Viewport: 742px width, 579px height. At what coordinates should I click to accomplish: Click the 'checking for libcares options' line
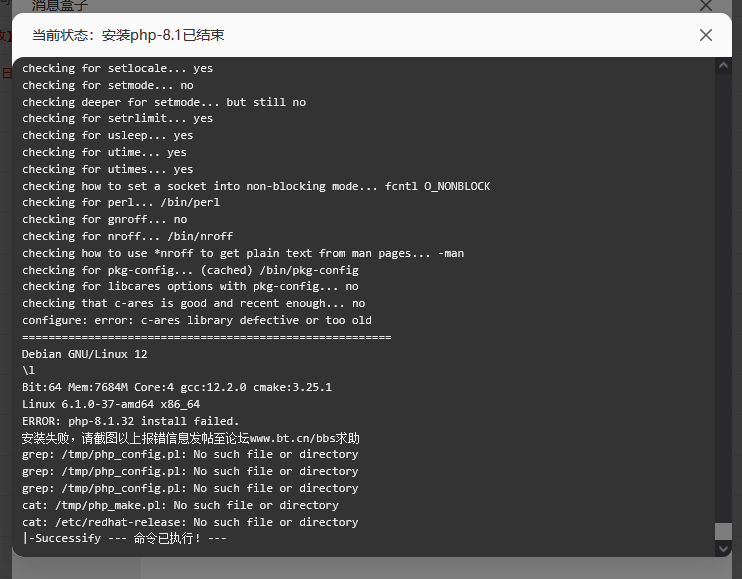pos(190,286)
